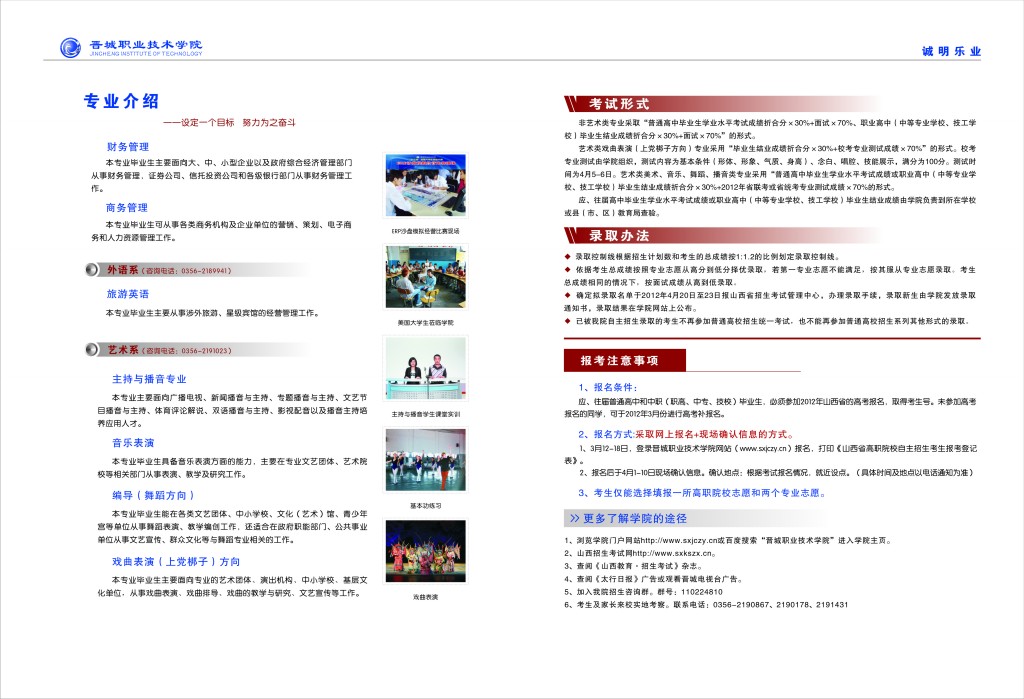Click list item 4 查阅《太行日报》广告

pyautogui.click(x=654, y=579)
